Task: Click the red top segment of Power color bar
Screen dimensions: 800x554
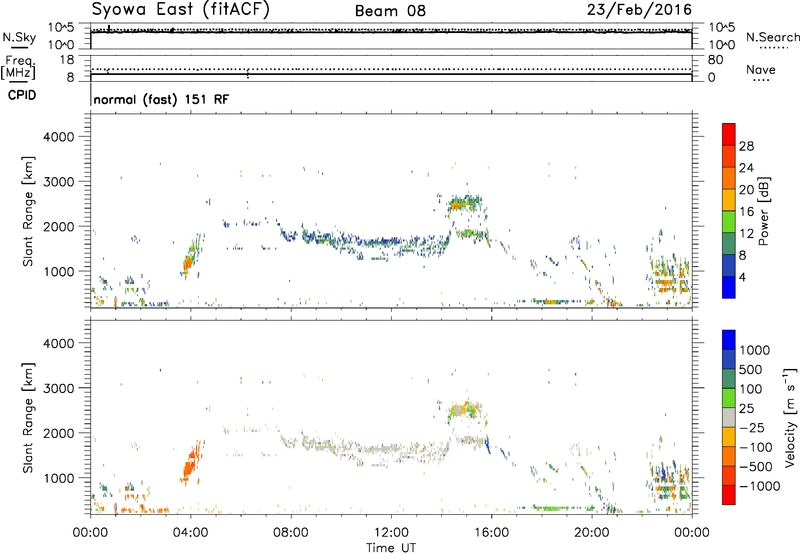Action: coord(729,134)
